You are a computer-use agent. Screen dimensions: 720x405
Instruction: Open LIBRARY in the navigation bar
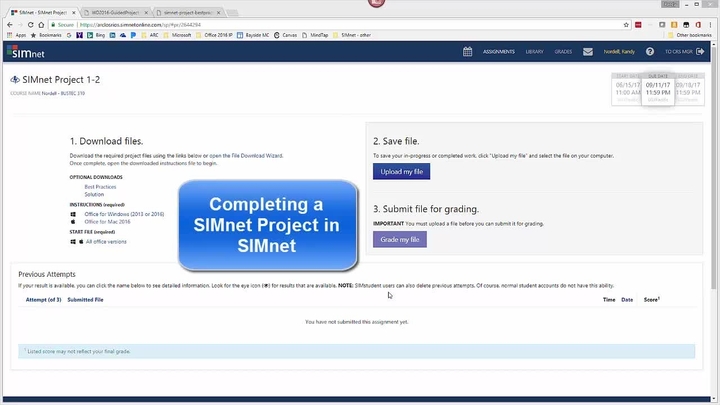click(x=534, y=52)
